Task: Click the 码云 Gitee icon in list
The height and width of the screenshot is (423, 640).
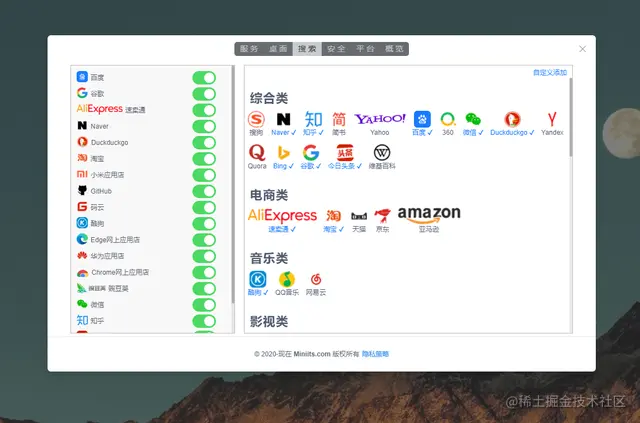Action: 82,207
